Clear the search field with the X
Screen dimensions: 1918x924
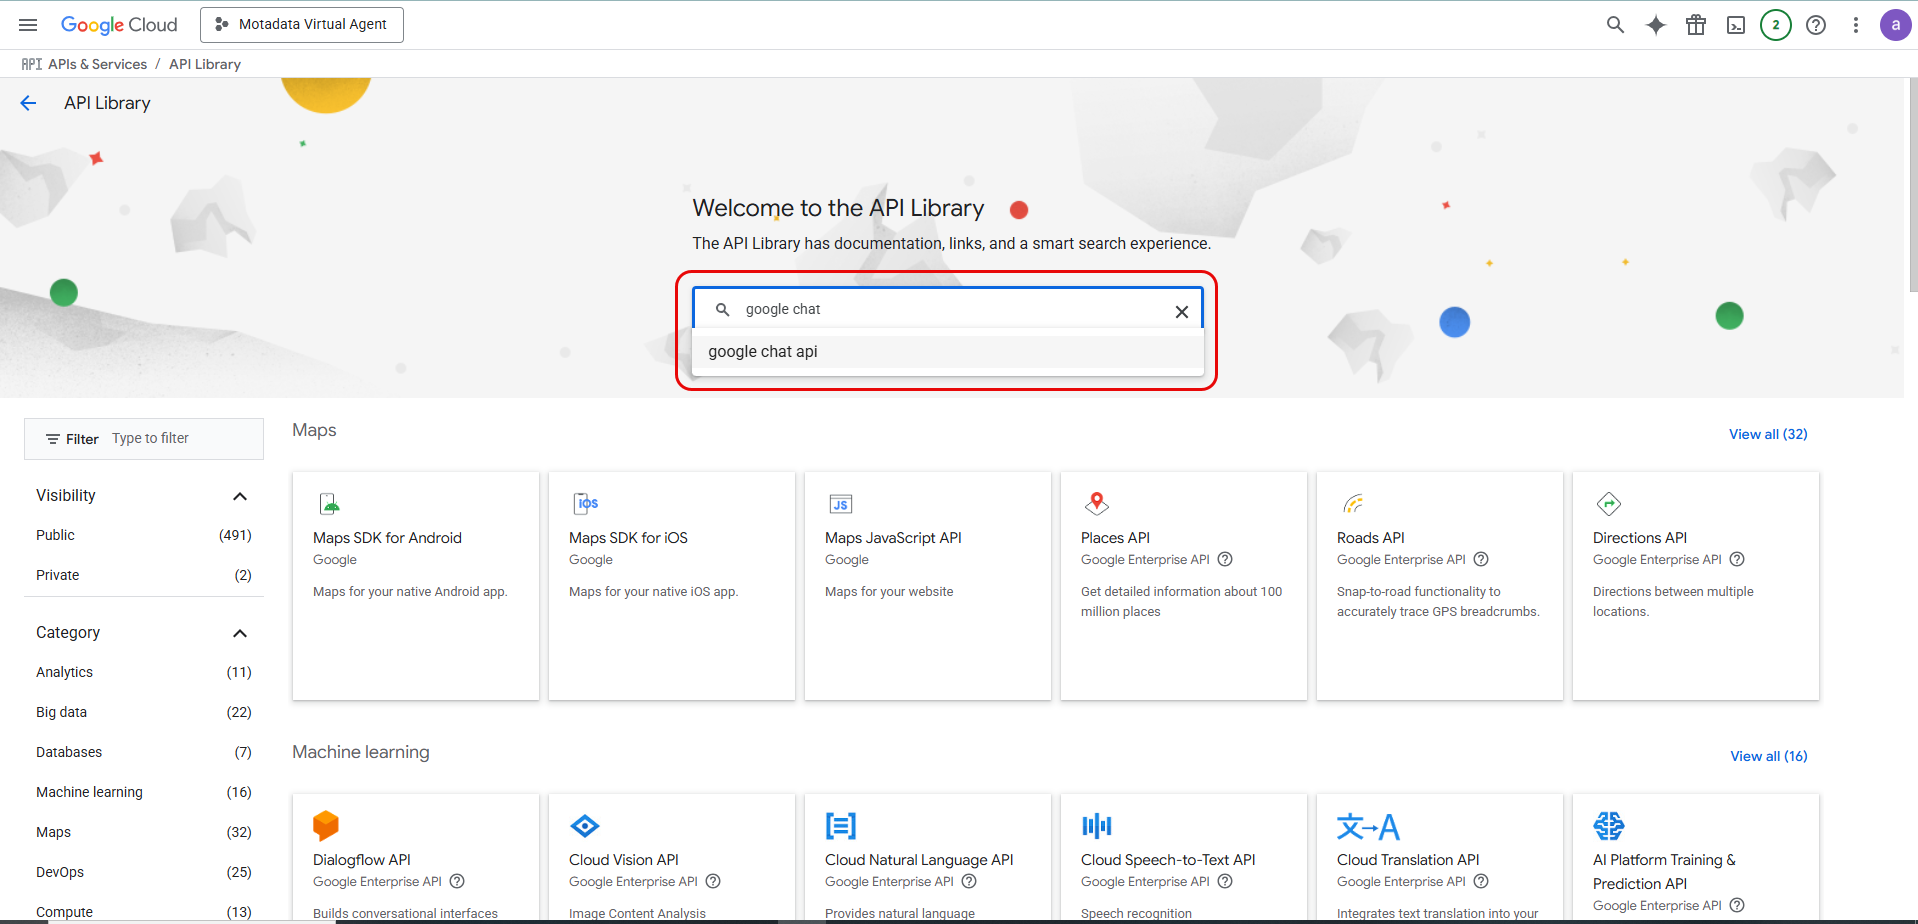(x=1181, y=311)
